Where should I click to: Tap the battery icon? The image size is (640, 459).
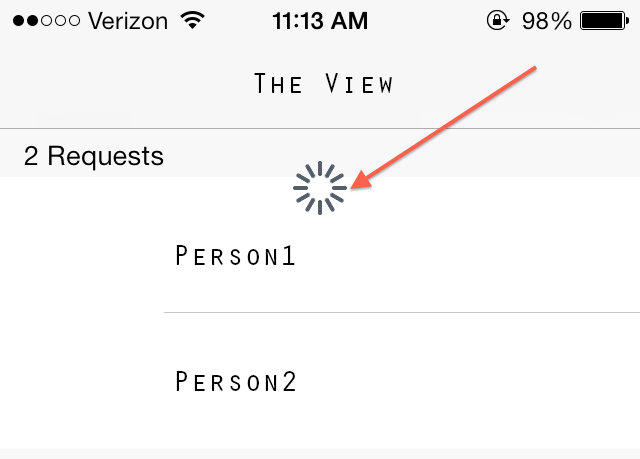[604, 21]
